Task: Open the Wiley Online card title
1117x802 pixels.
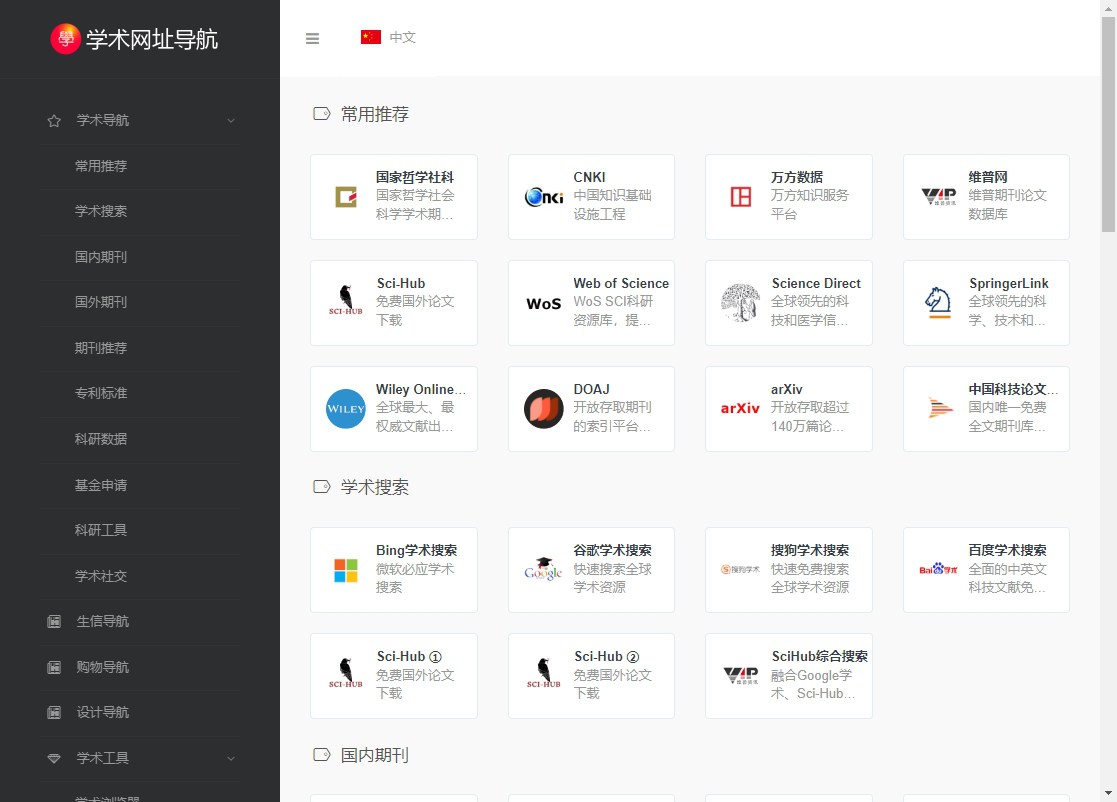Action: [421, 390]
